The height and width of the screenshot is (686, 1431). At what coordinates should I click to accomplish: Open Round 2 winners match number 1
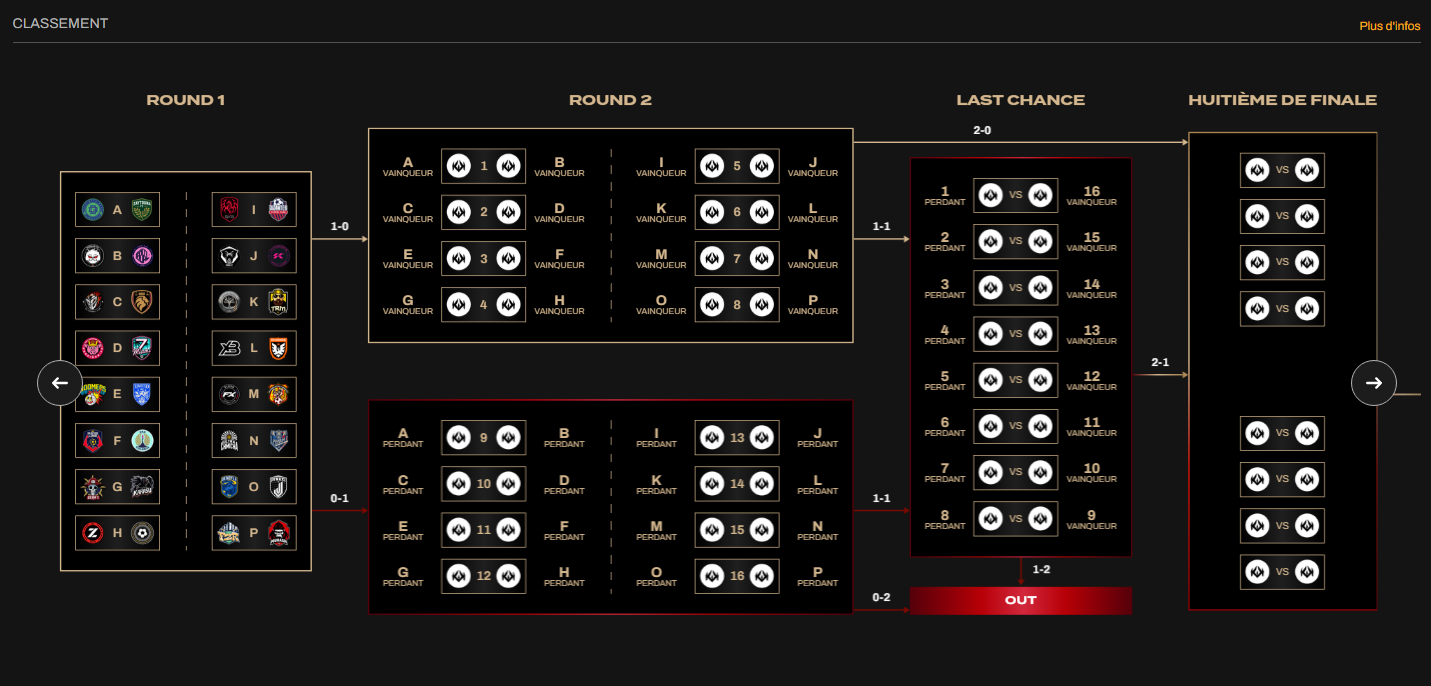click(483, 166)
